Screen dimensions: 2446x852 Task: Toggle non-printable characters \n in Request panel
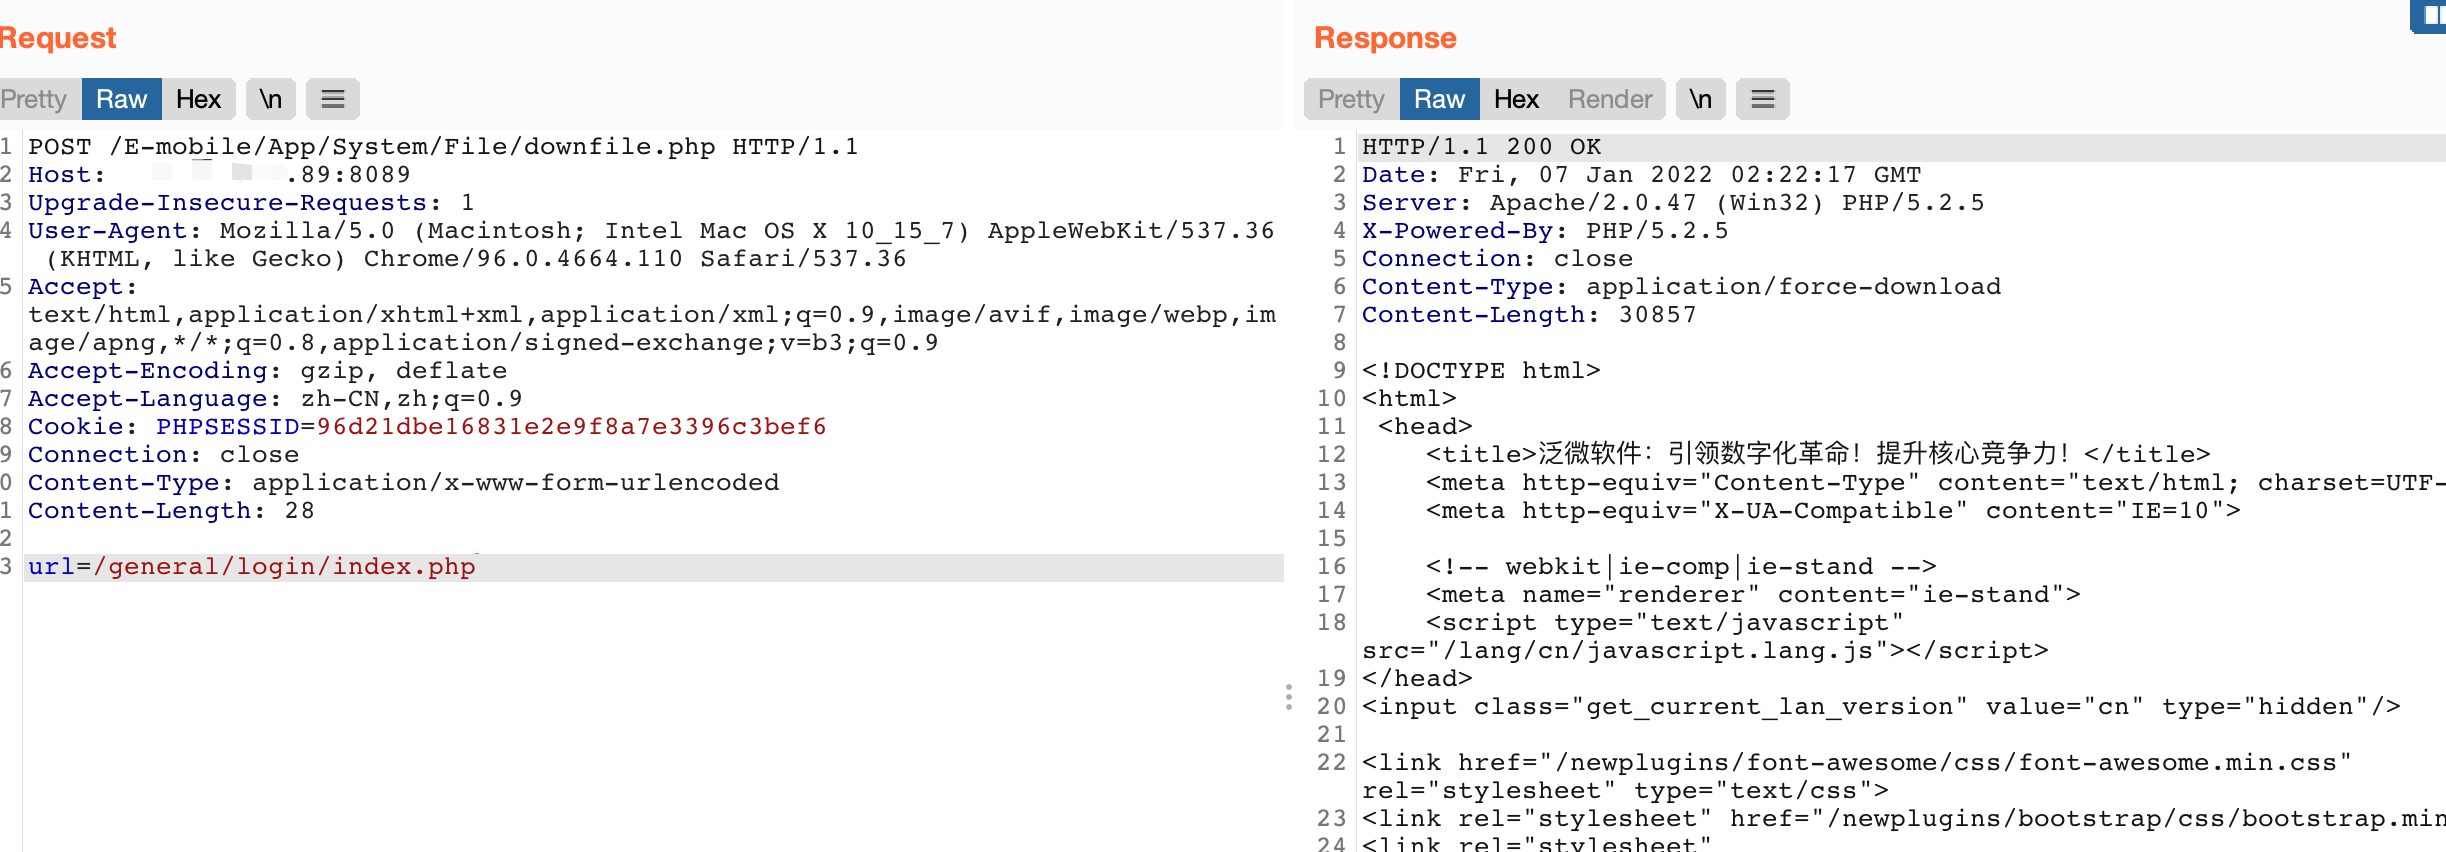271,99
